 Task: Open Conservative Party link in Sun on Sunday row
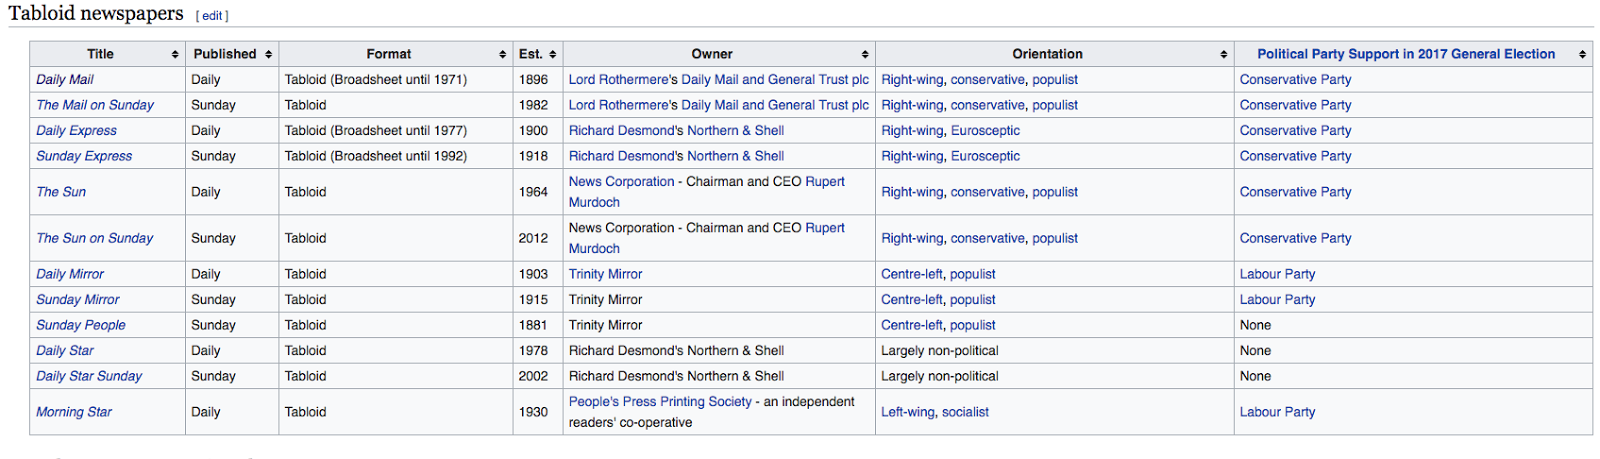1295,238
